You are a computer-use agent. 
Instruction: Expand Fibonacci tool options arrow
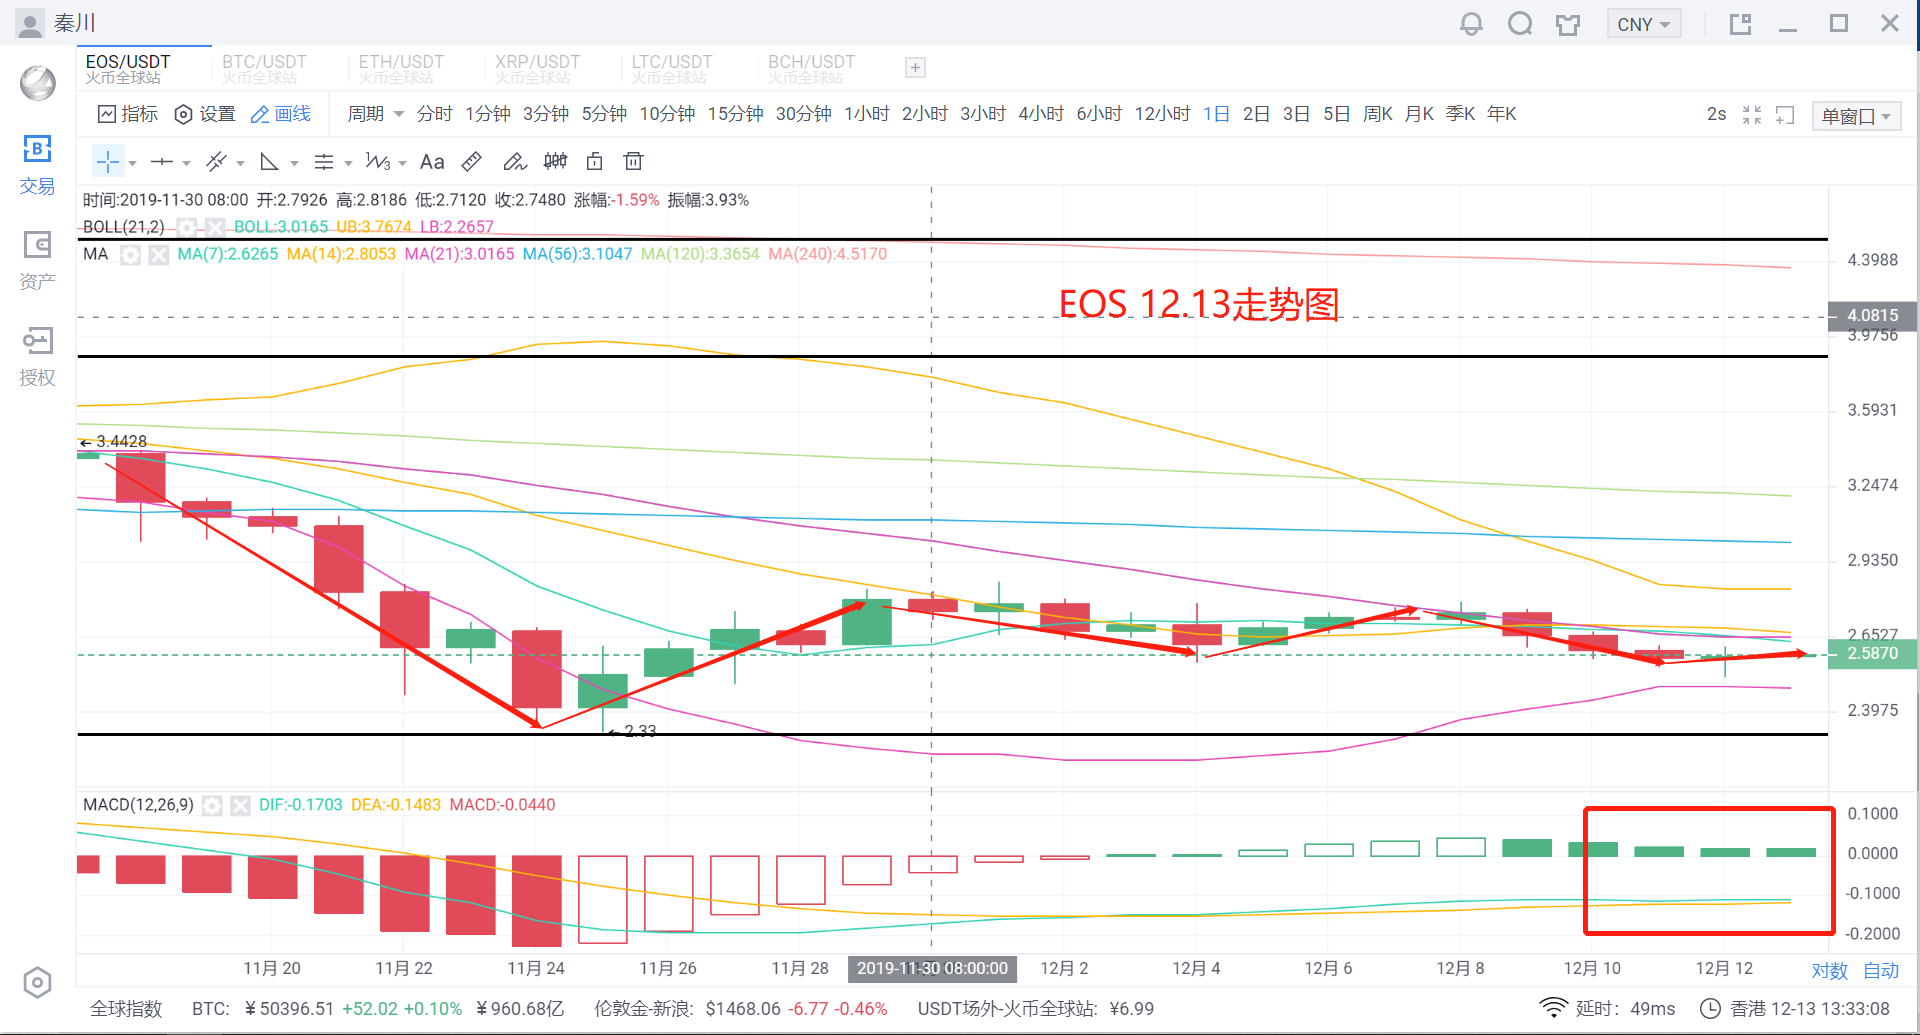348,163
